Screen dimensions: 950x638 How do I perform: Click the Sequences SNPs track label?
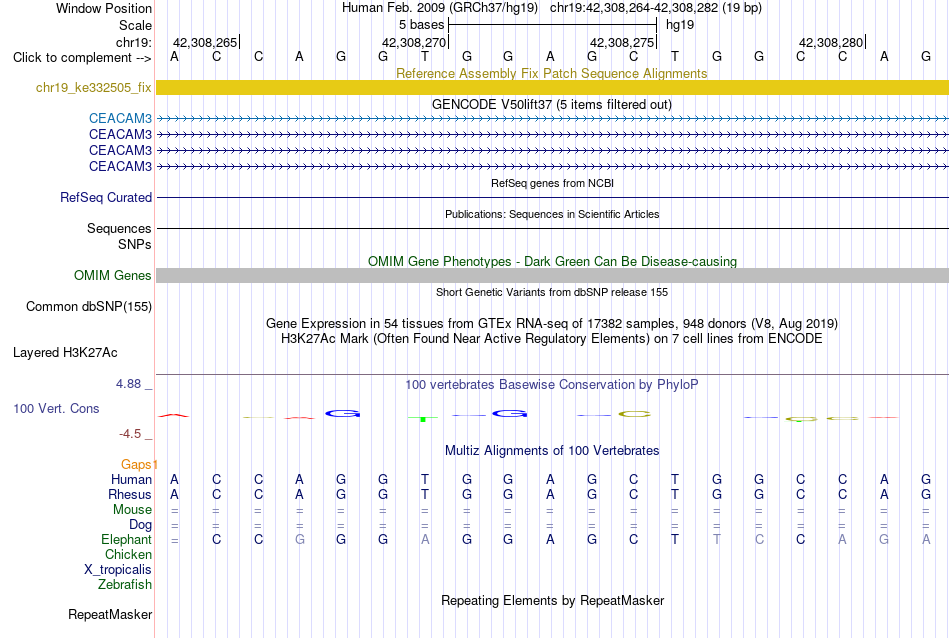pyautogui.click(x=119, y=236)
